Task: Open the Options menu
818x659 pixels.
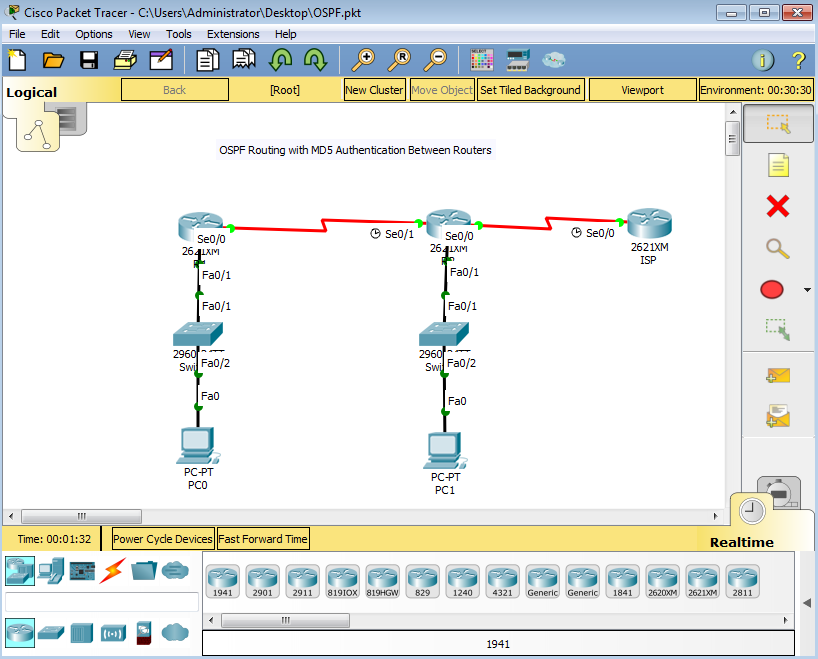Action: pyautogui.click(x=93, y=33)
